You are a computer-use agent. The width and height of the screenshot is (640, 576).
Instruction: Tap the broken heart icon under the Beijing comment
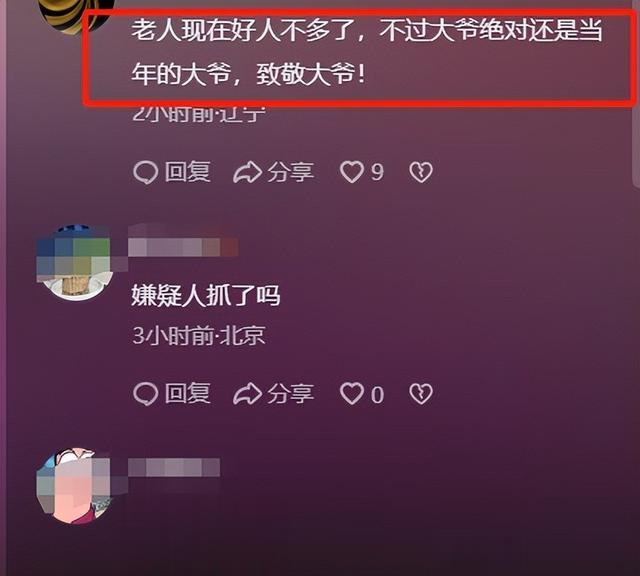[421, 394]
